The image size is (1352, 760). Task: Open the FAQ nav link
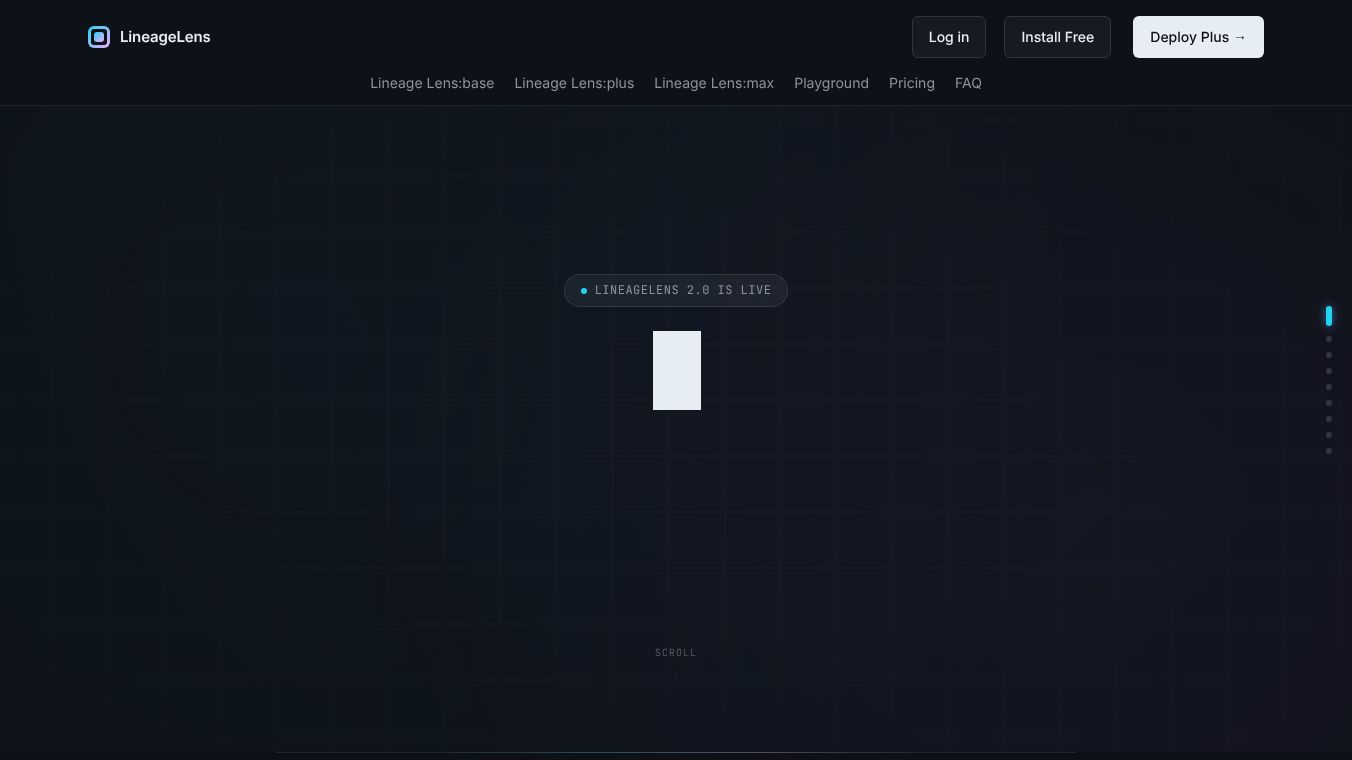pyautogui.click(x=968, y=83)
